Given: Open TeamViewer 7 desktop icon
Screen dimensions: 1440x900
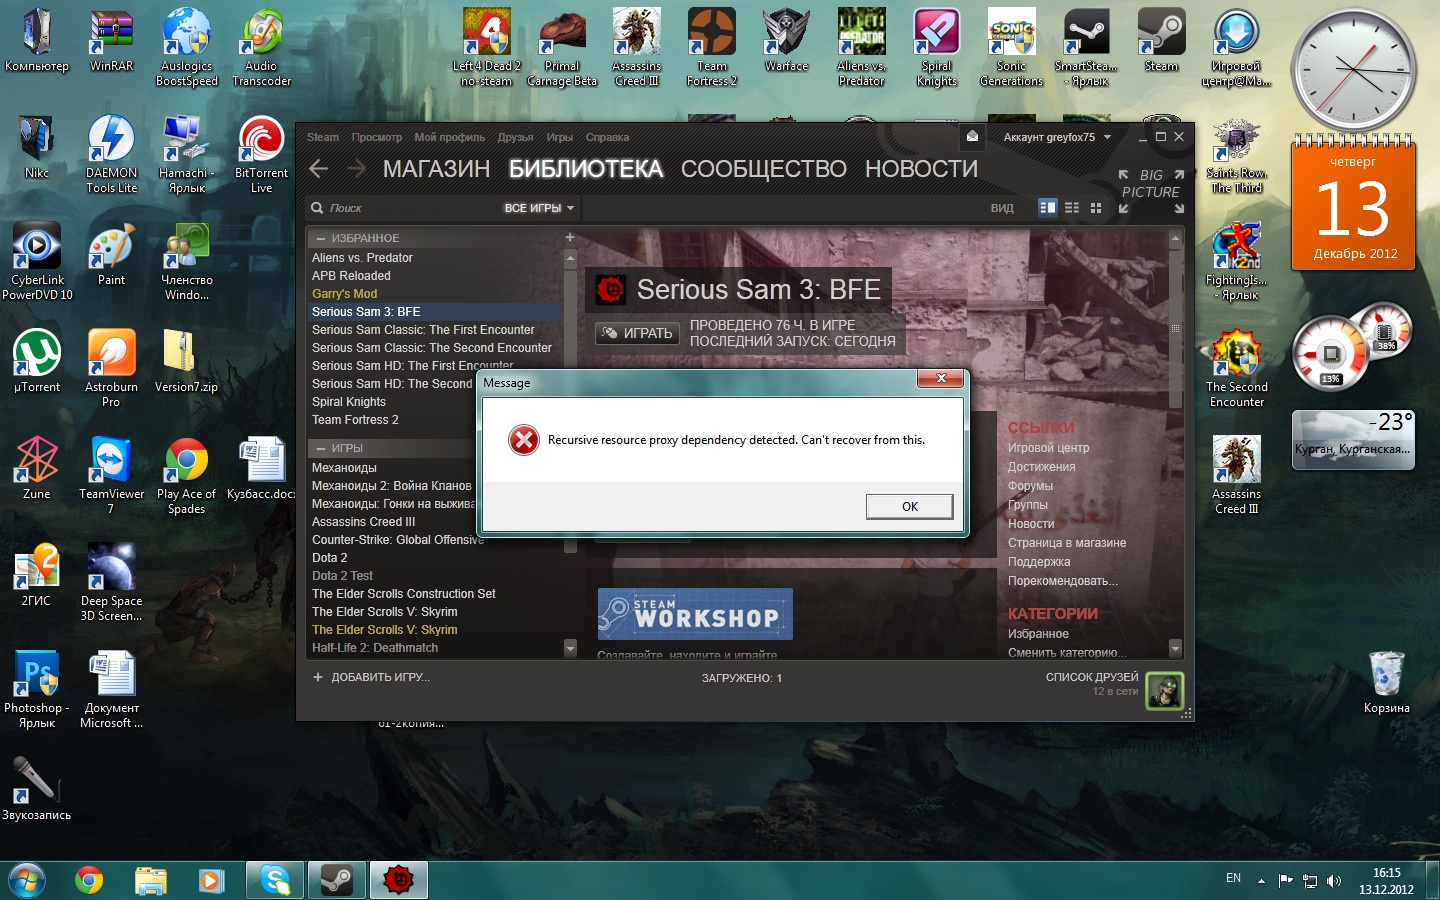Looking at the screenshot, I should point(111,475).
